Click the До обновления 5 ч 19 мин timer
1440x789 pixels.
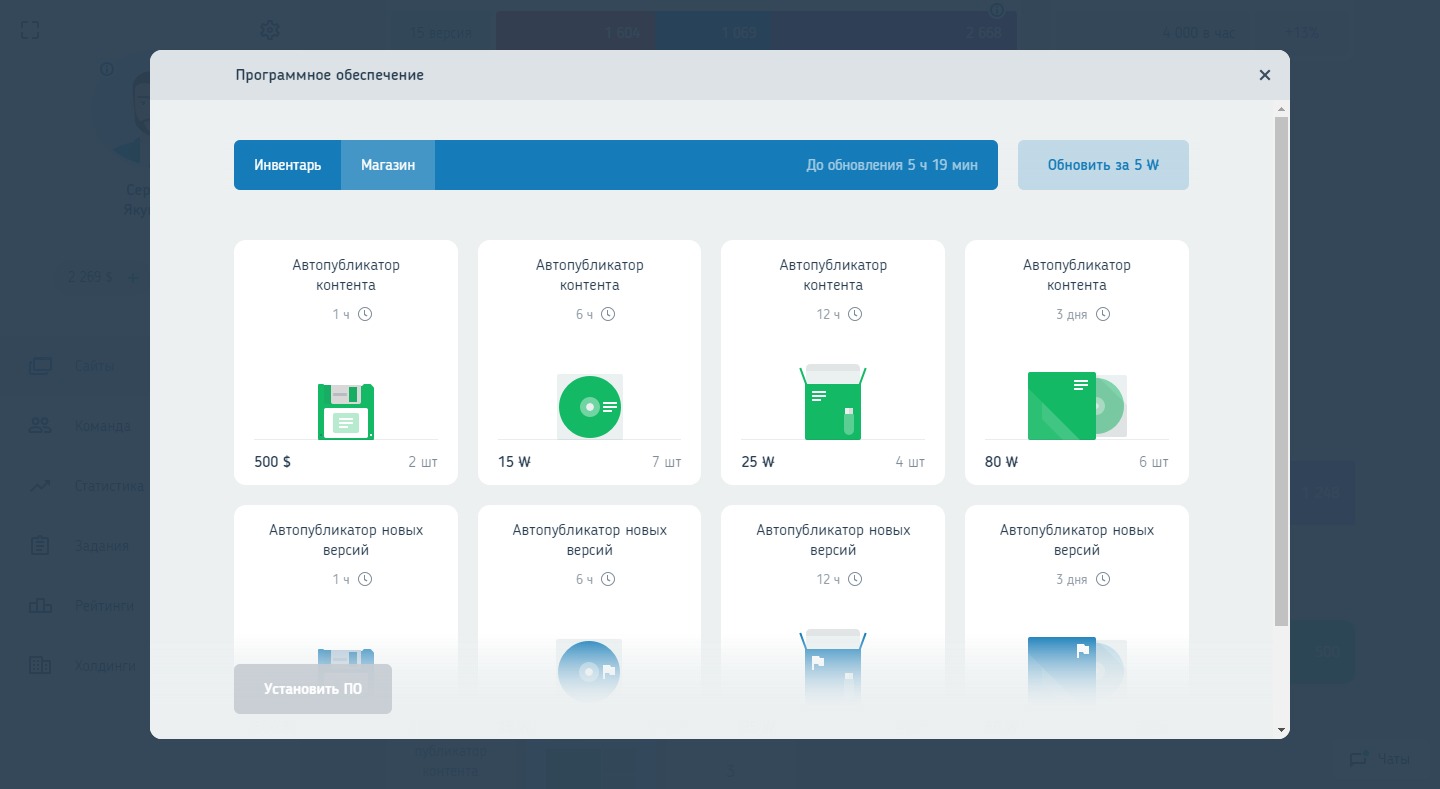point(892,165)
